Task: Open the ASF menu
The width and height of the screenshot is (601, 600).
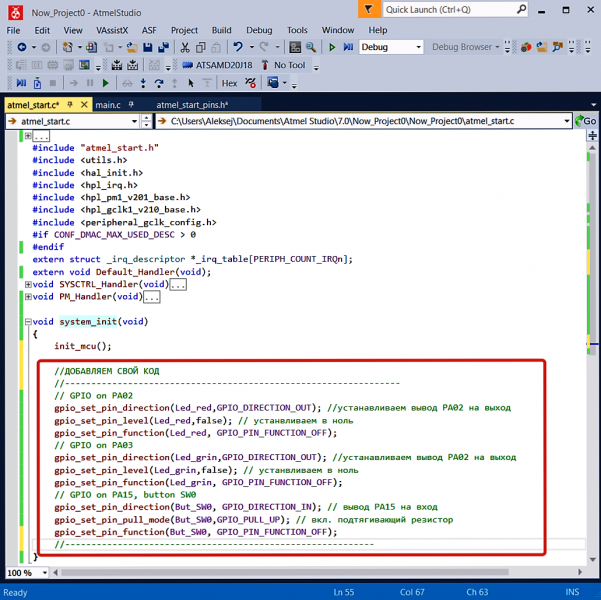Action: pyautogui.click(x=149, y=30)
